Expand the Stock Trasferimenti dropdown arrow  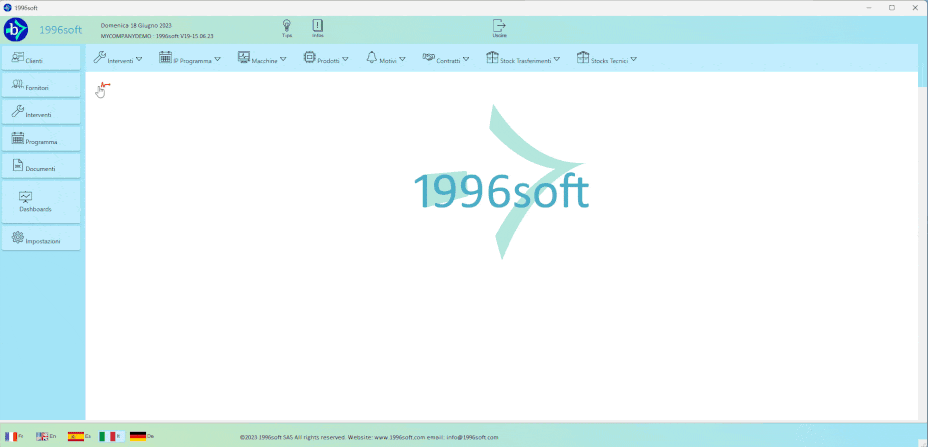[x=556, y=59]
